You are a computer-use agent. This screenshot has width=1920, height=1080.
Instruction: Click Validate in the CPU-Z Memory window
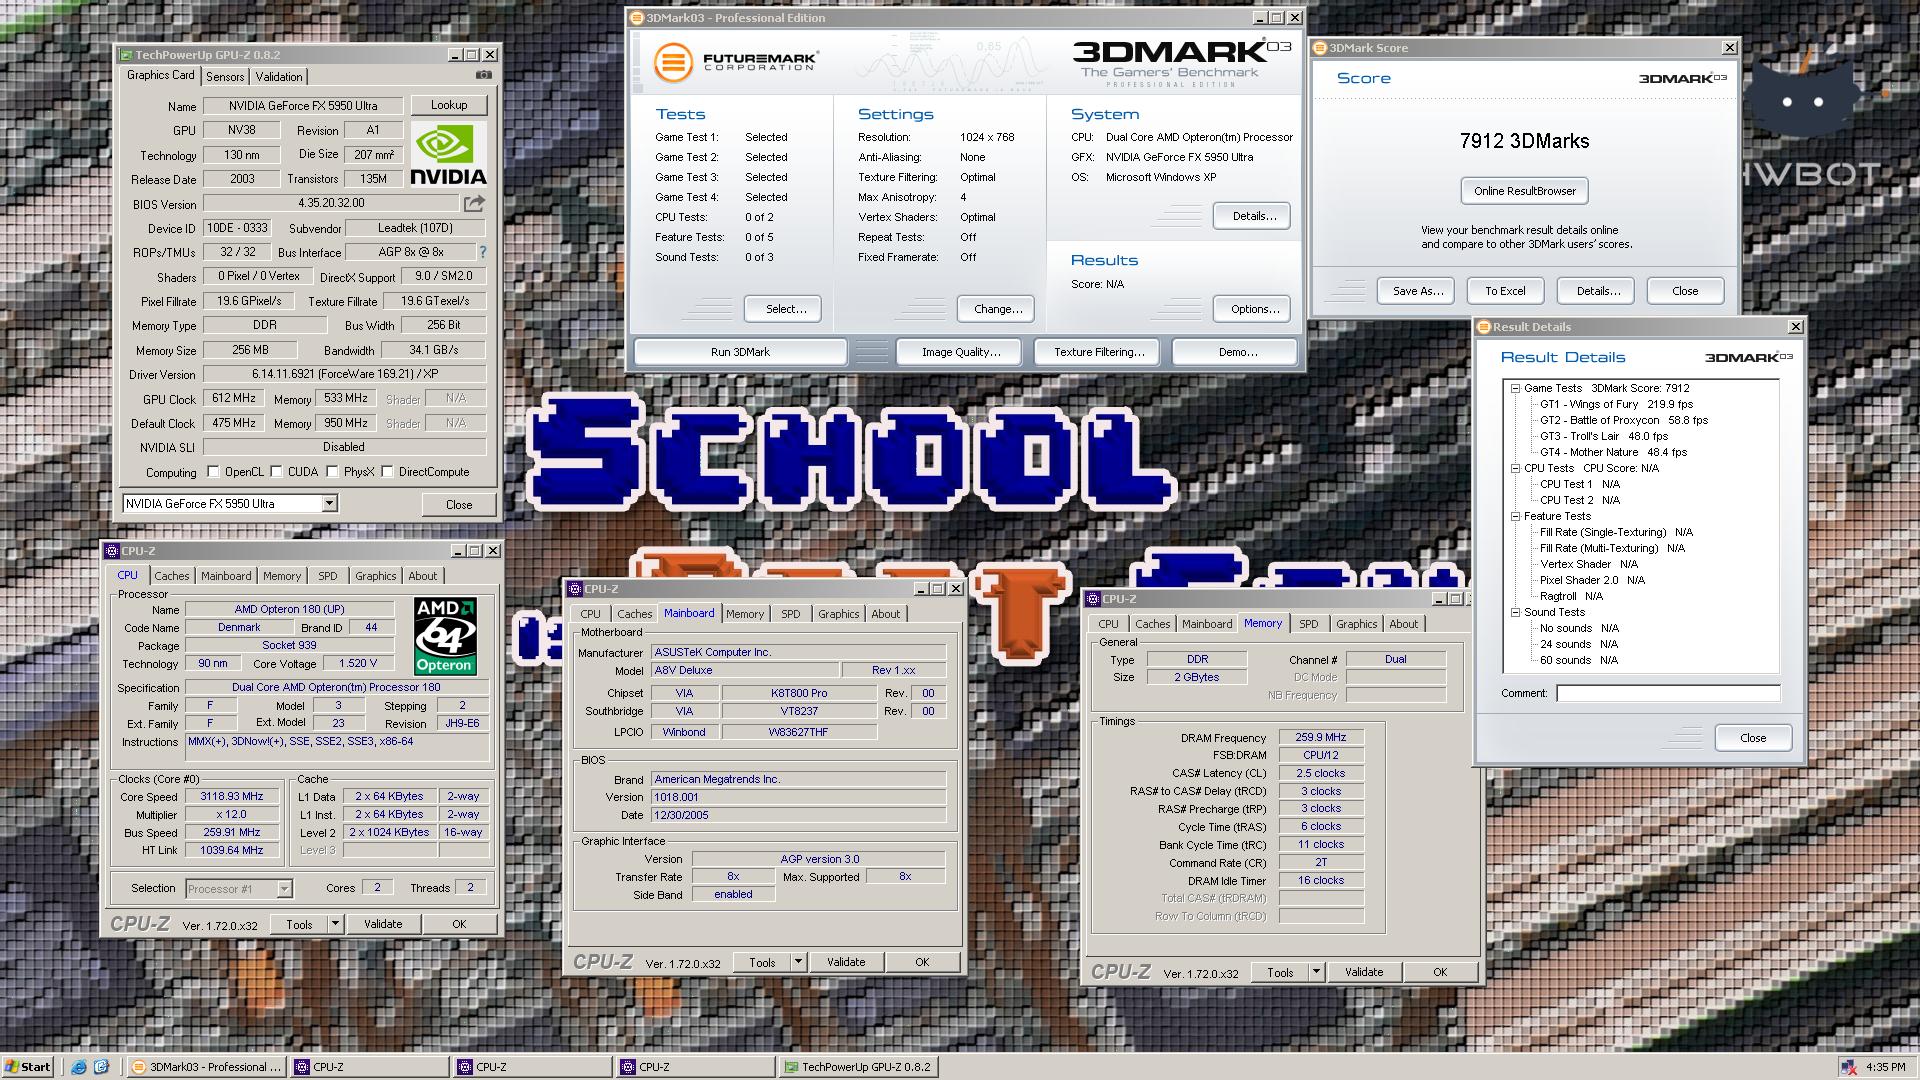1363,972
